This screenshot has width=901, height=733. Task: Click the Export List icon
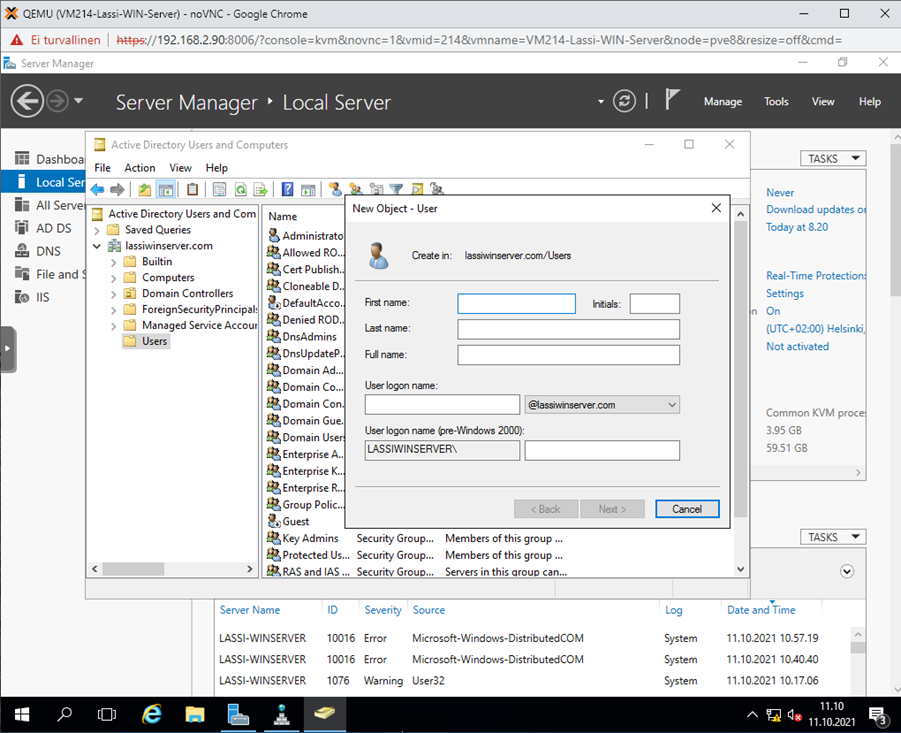[261, 189]
